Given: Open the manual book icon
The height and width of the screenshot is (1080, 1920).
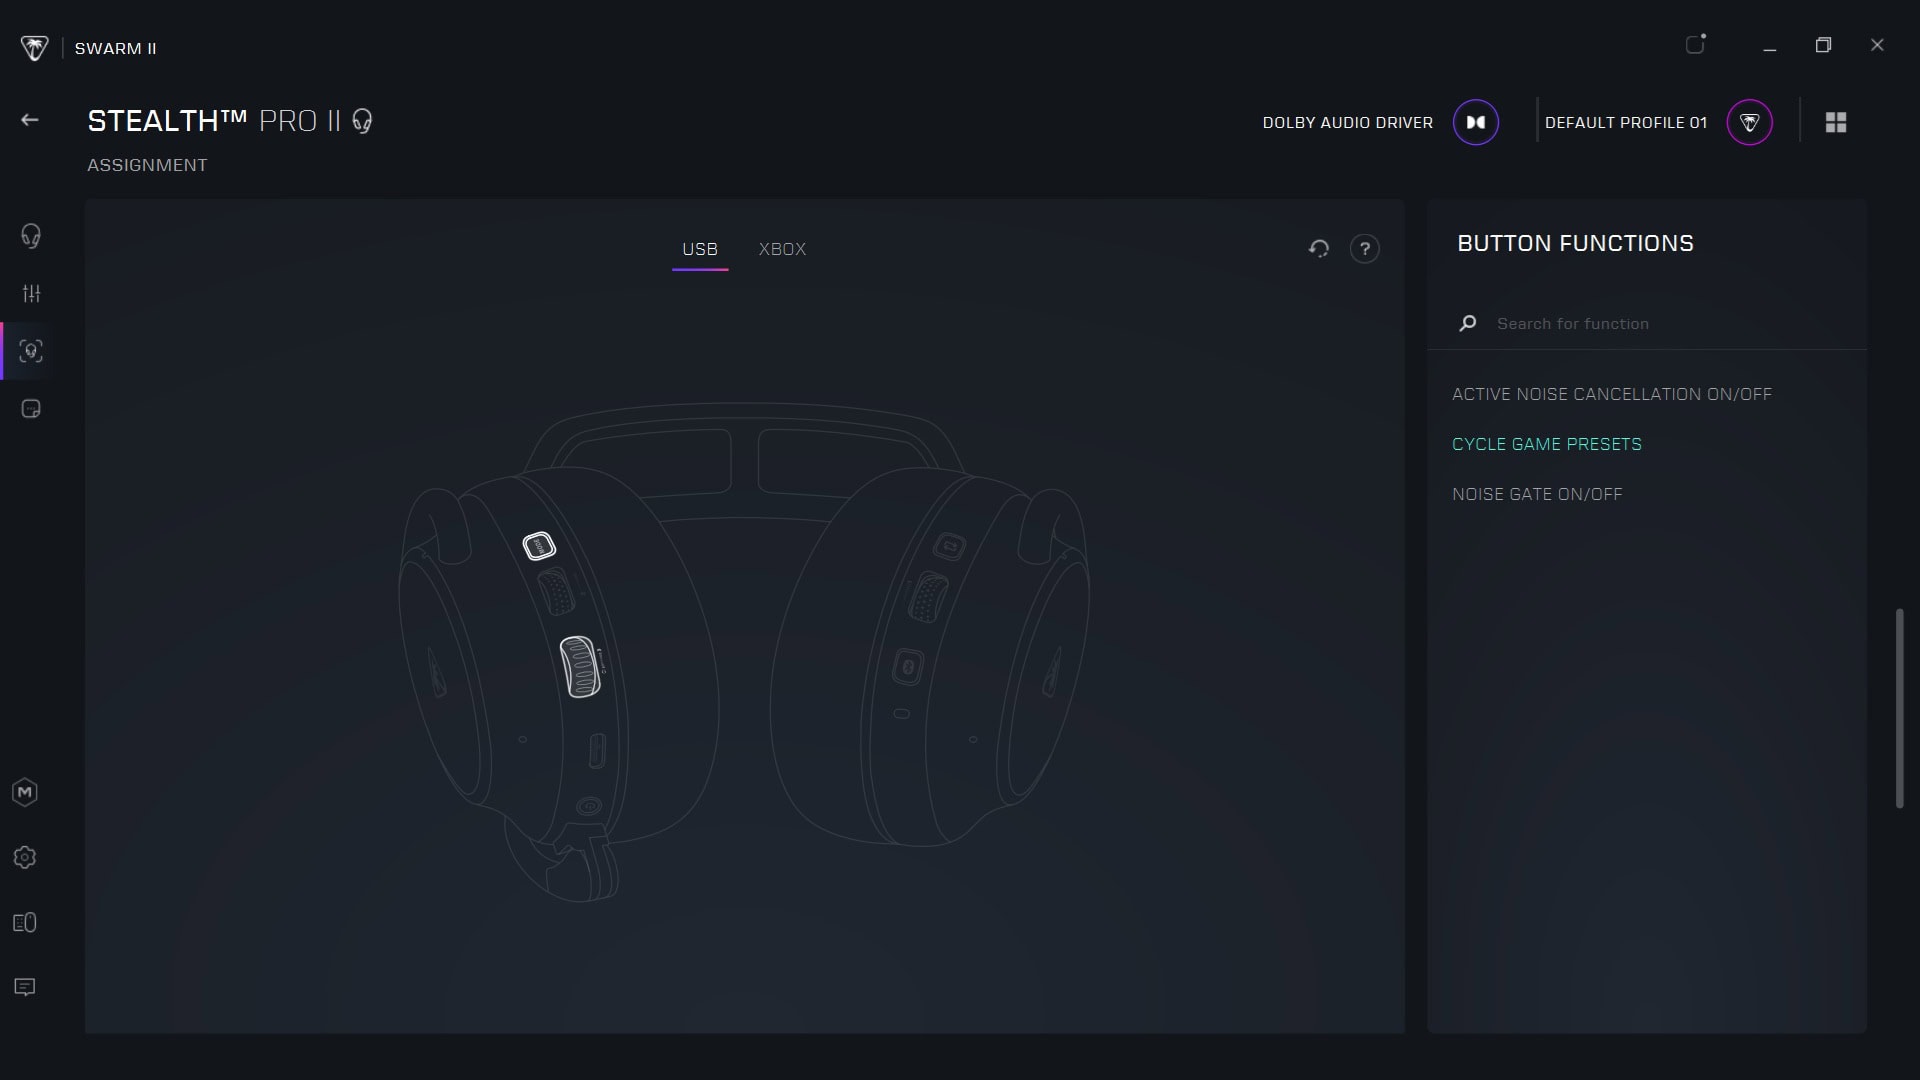Looking at the screenshot, I should point(25,923).
